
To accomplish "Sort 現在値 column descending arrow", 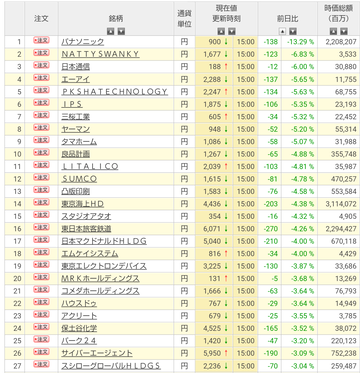I will click(232, 31).
